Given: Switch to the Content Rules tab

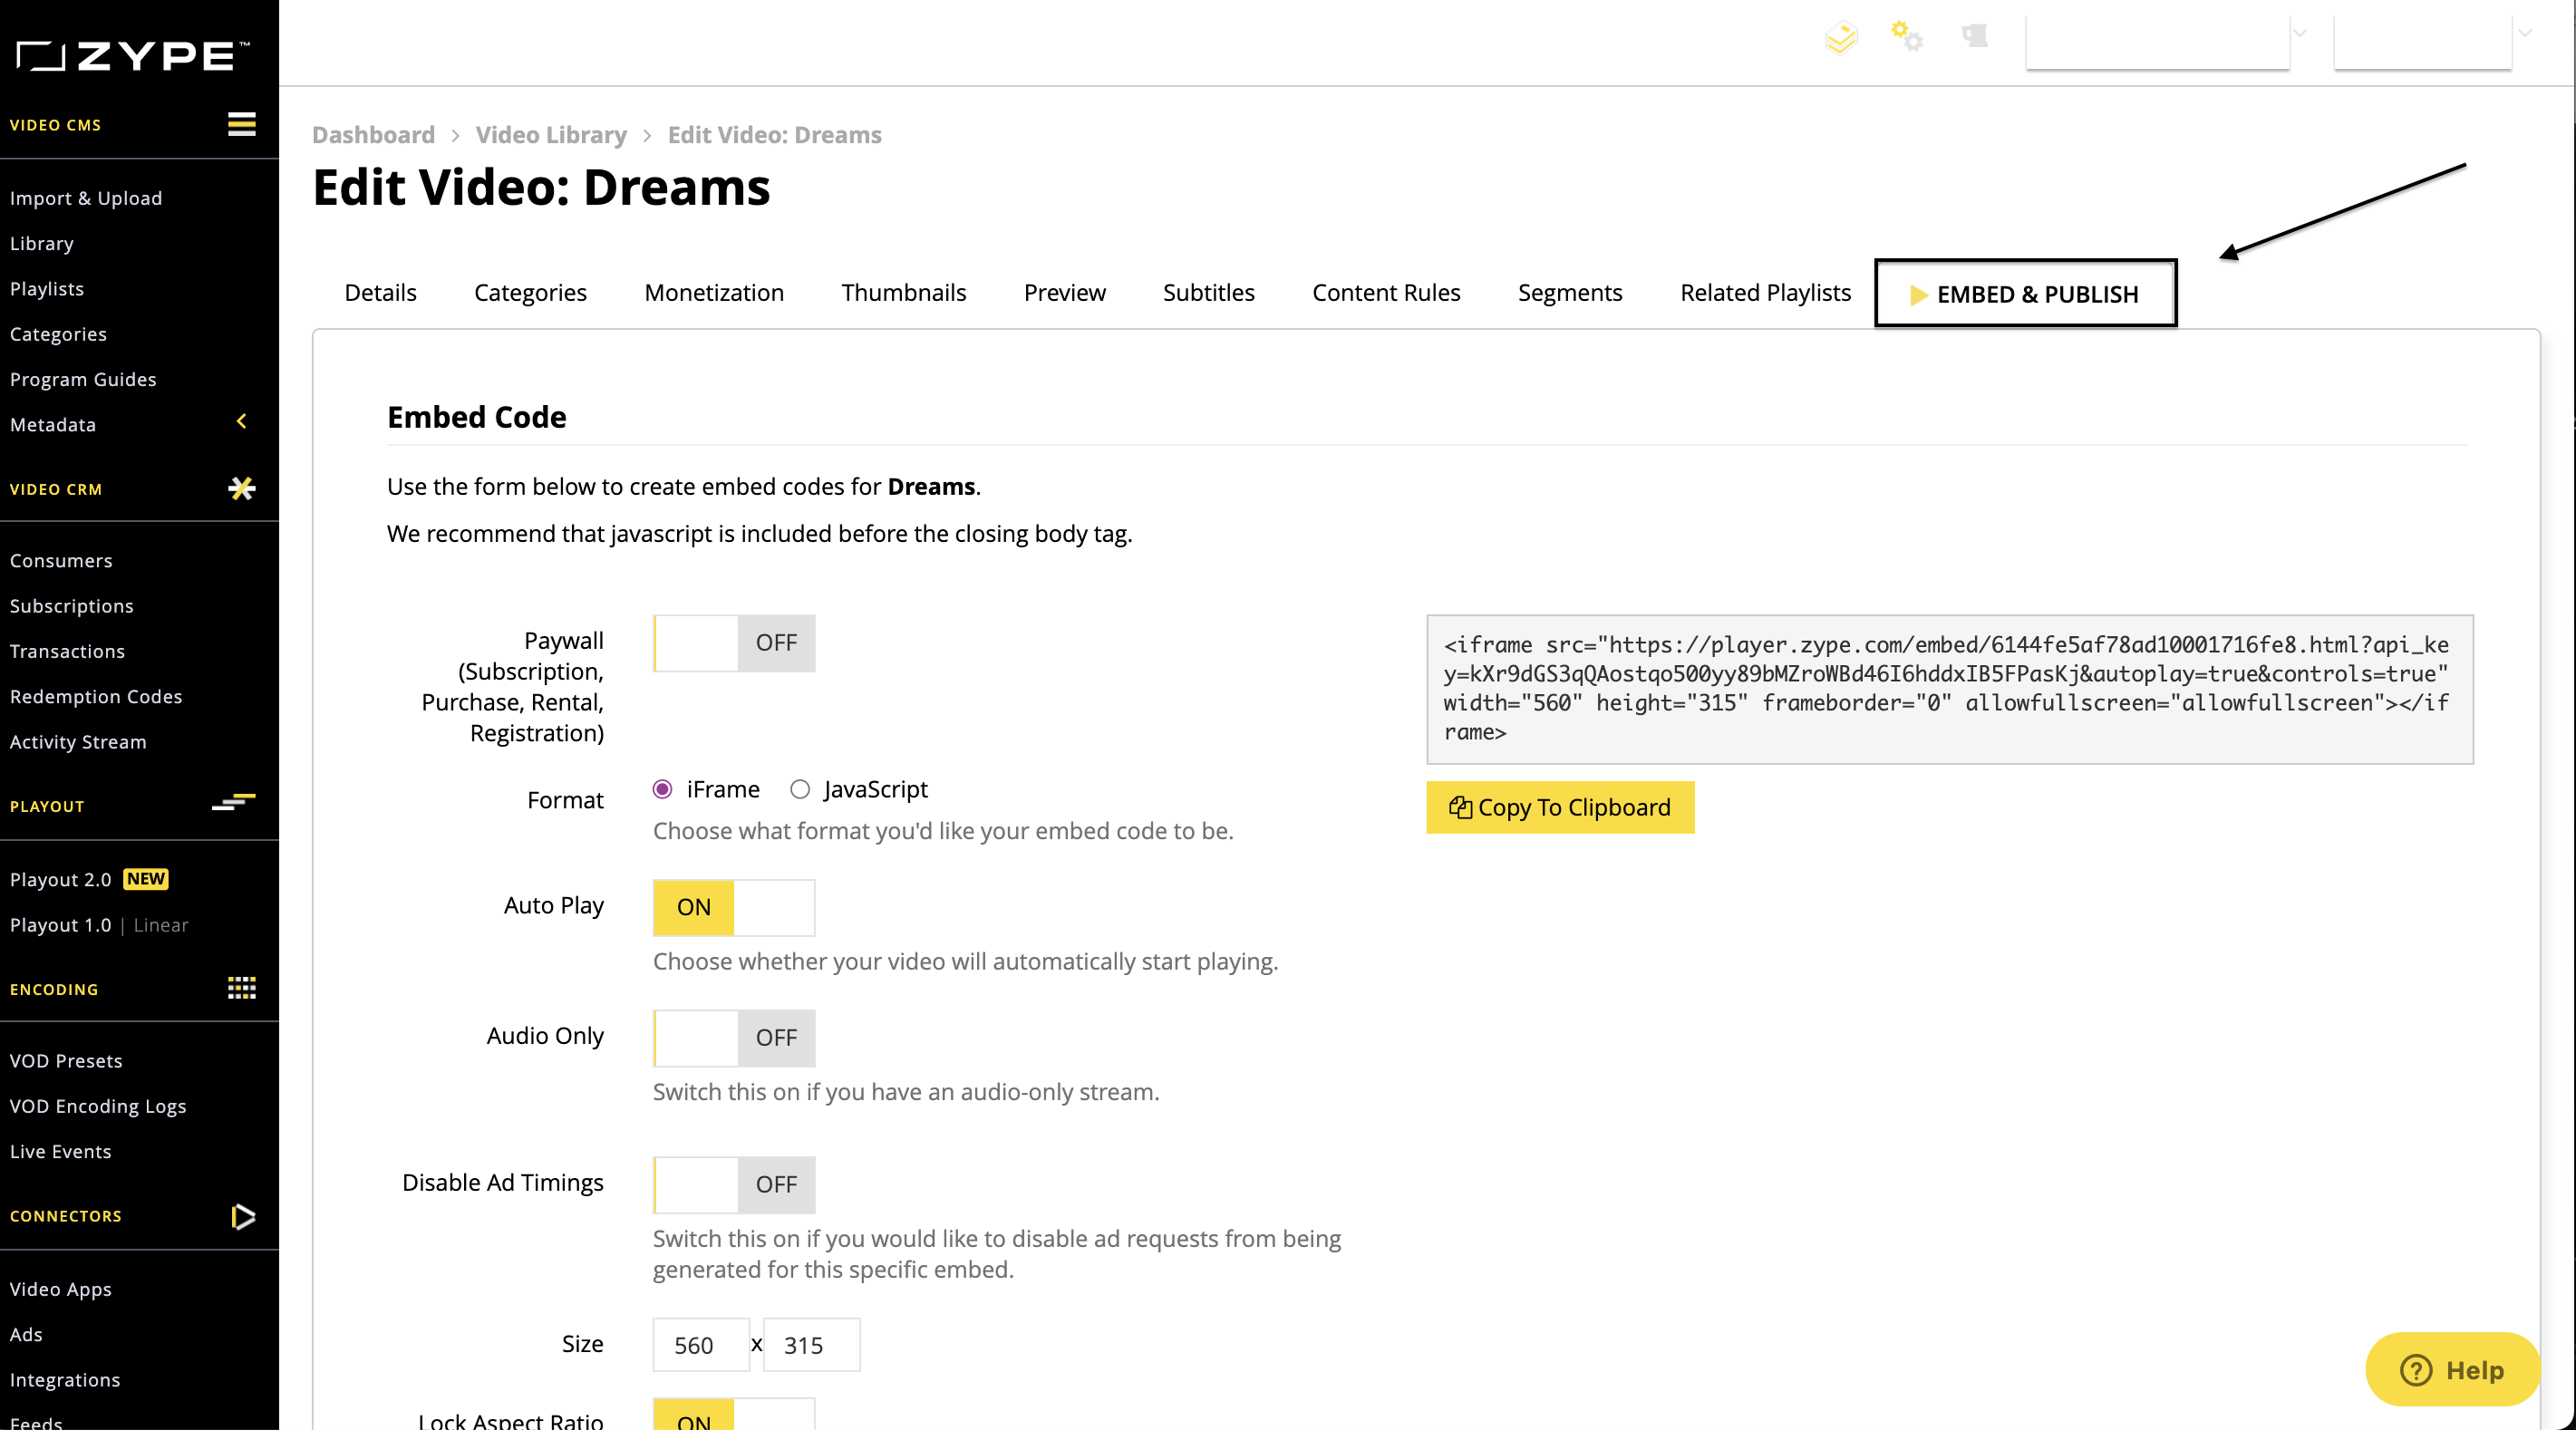Looking at the screenshot, I should (1386, 293).
